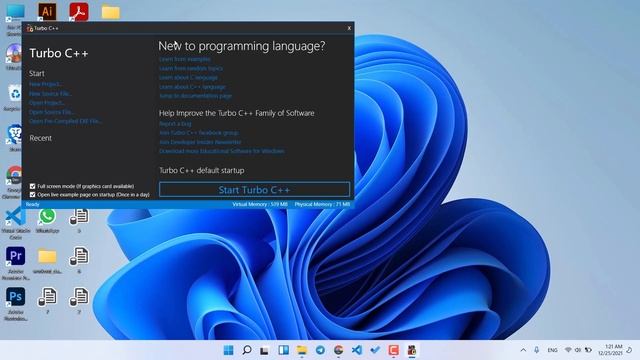Image resolution: width=640 pixels, height=360 pixels.
Task: Open the taskbar clock and date
Action: tap(610, 350)
